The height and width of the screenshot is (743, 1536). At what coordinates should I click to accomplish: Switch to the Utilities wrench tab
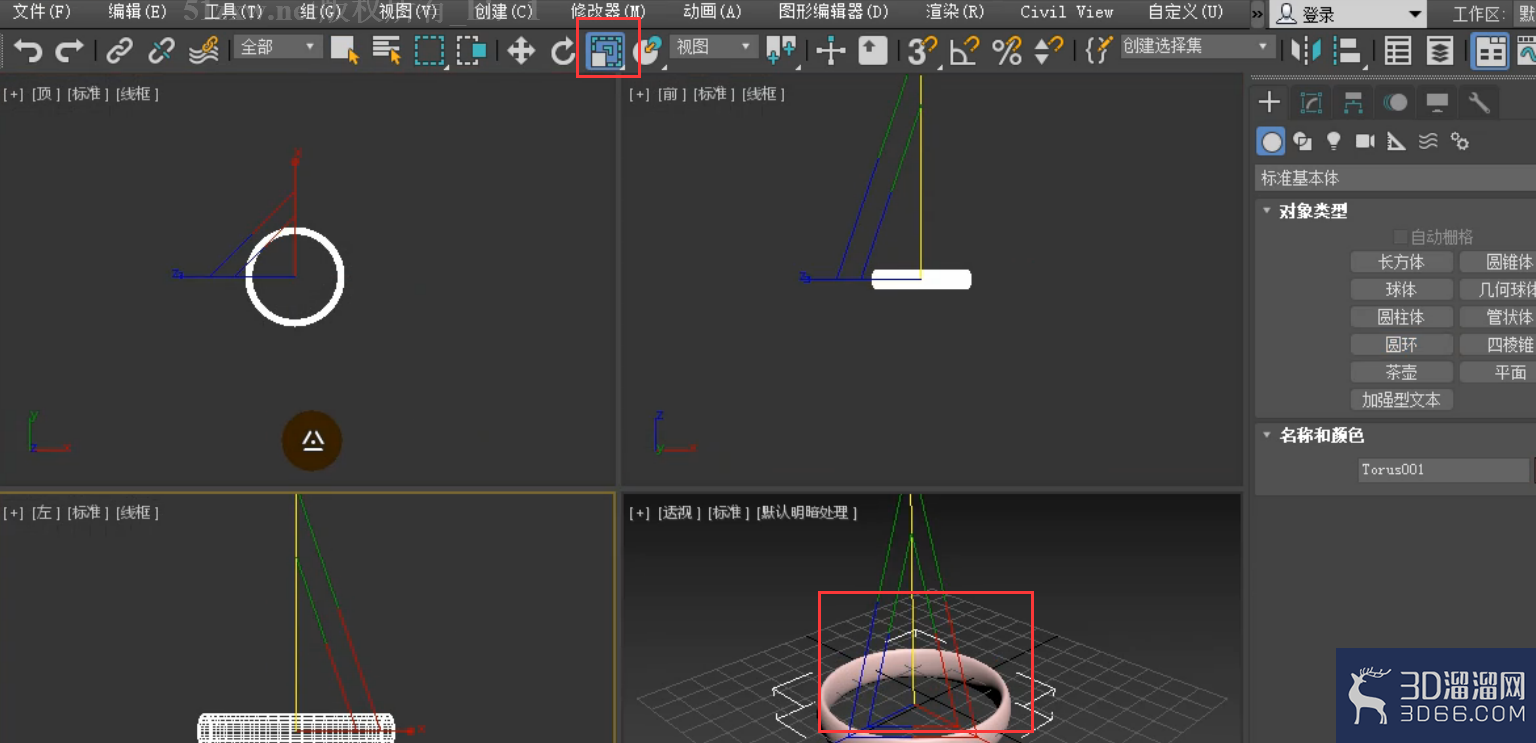click(x=1479, y=102)
